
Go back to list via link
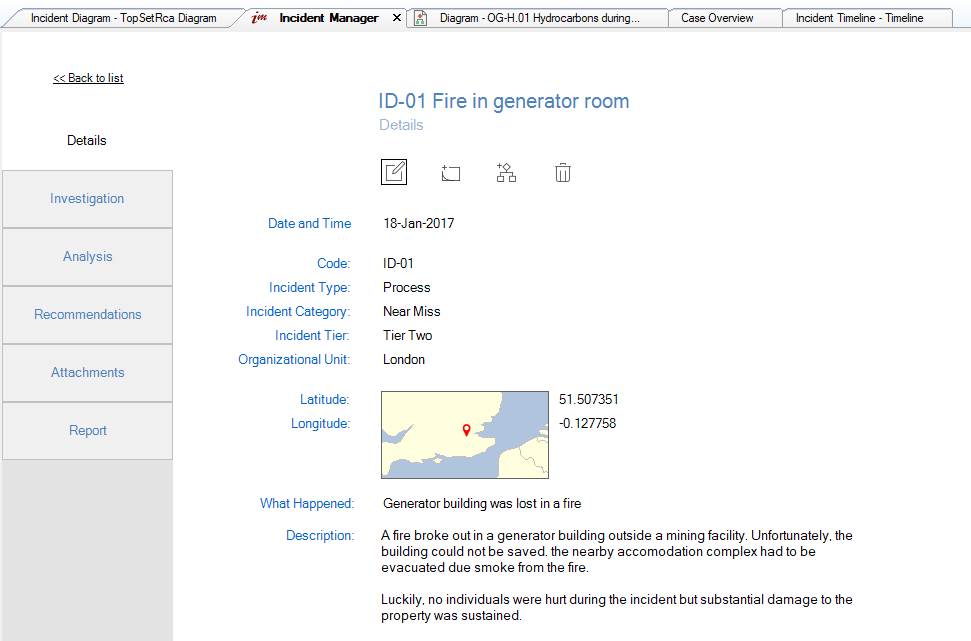coord(88,78)
